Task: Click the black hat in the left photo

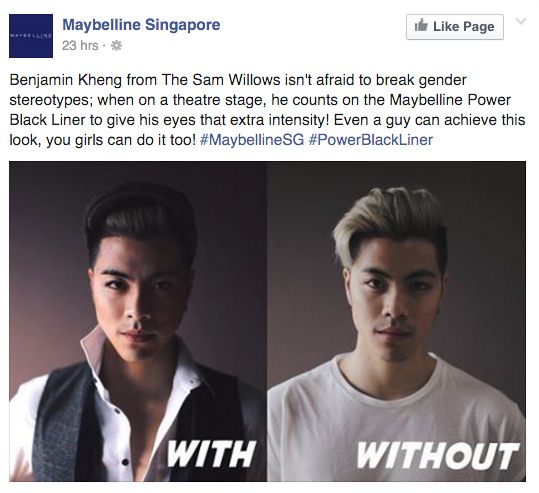Action: 138,212
